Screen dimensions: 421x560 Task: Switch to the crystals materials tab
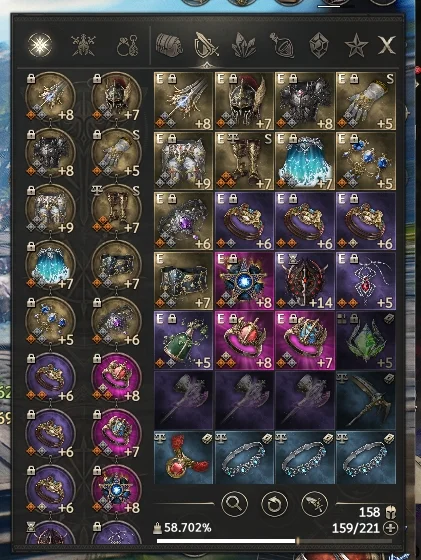click(244, 46)
